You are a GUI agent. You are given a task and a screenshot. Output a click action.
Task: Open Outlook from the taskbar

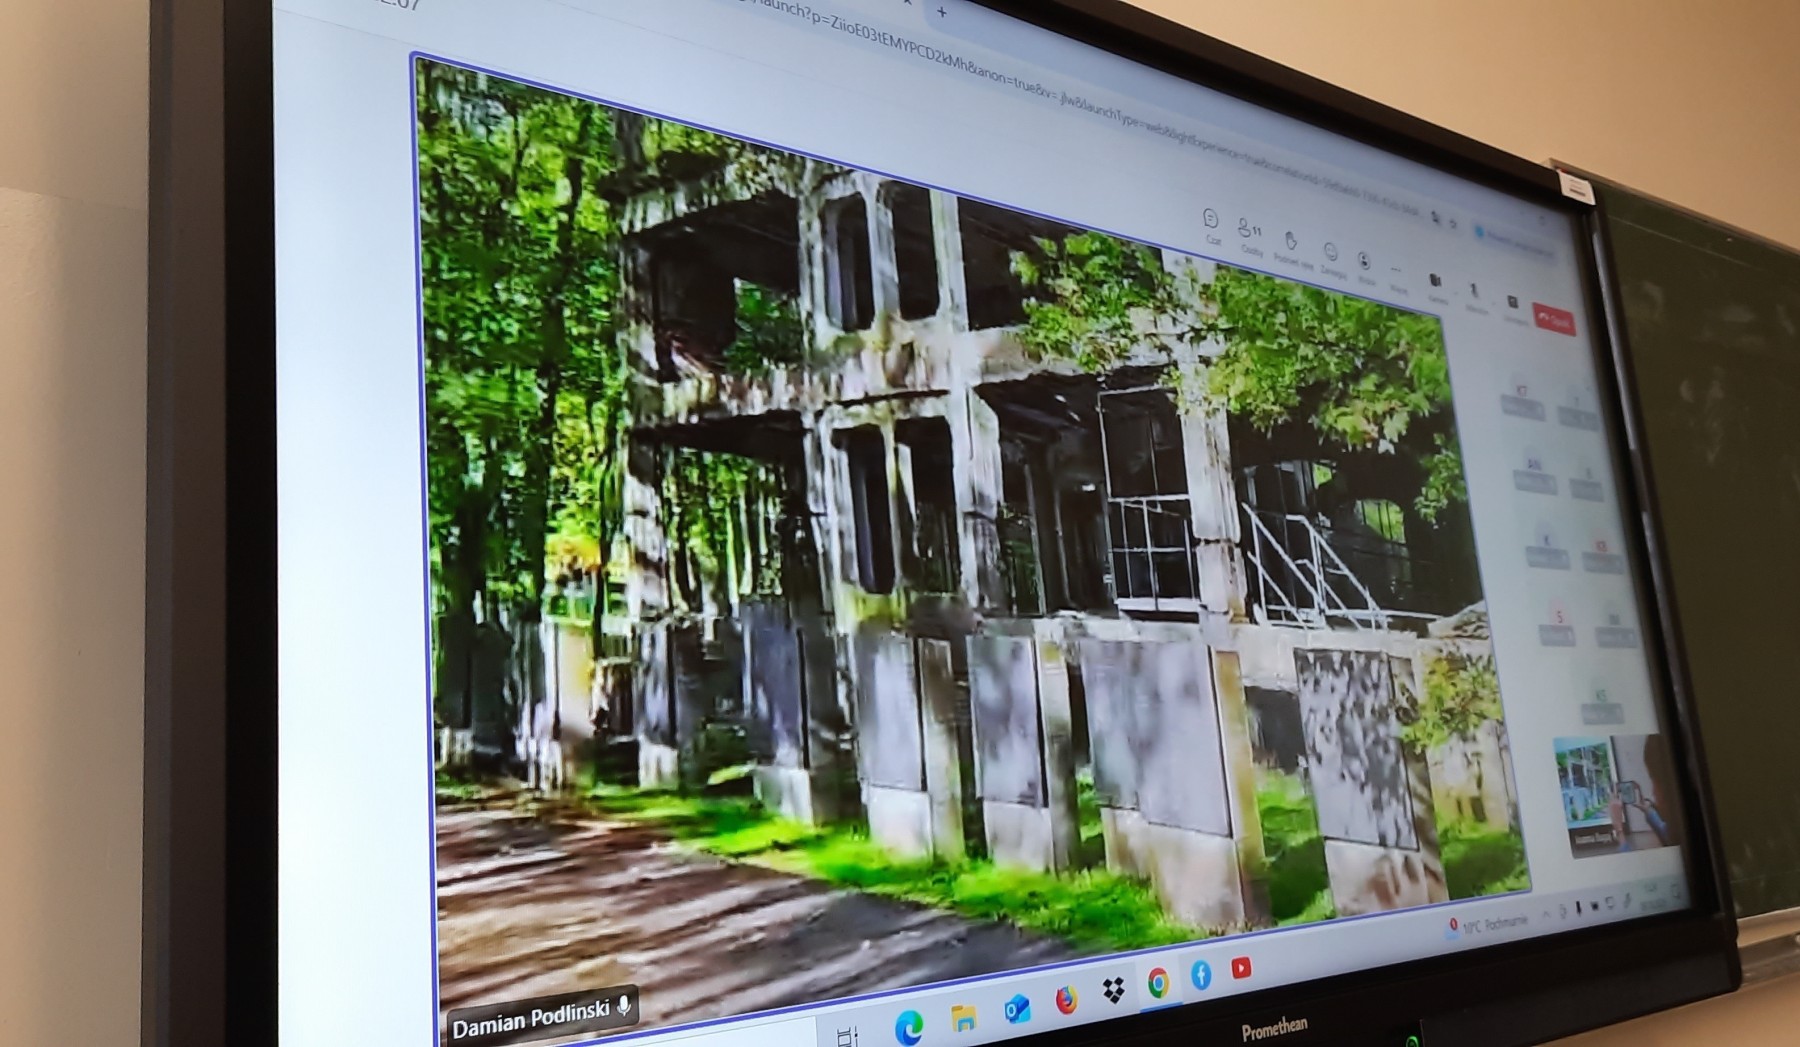(x=1016, y=1008)
